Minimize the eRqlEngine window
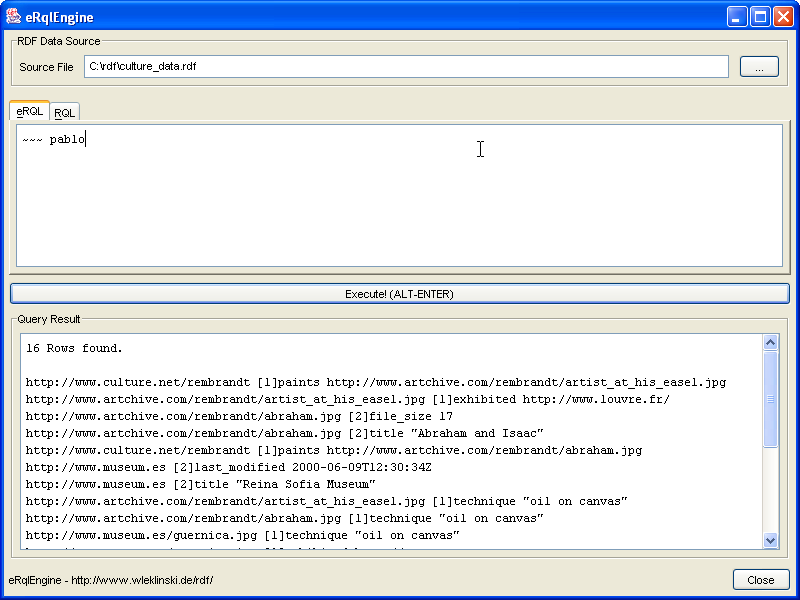800x600 pixels. tap(737, 16)
